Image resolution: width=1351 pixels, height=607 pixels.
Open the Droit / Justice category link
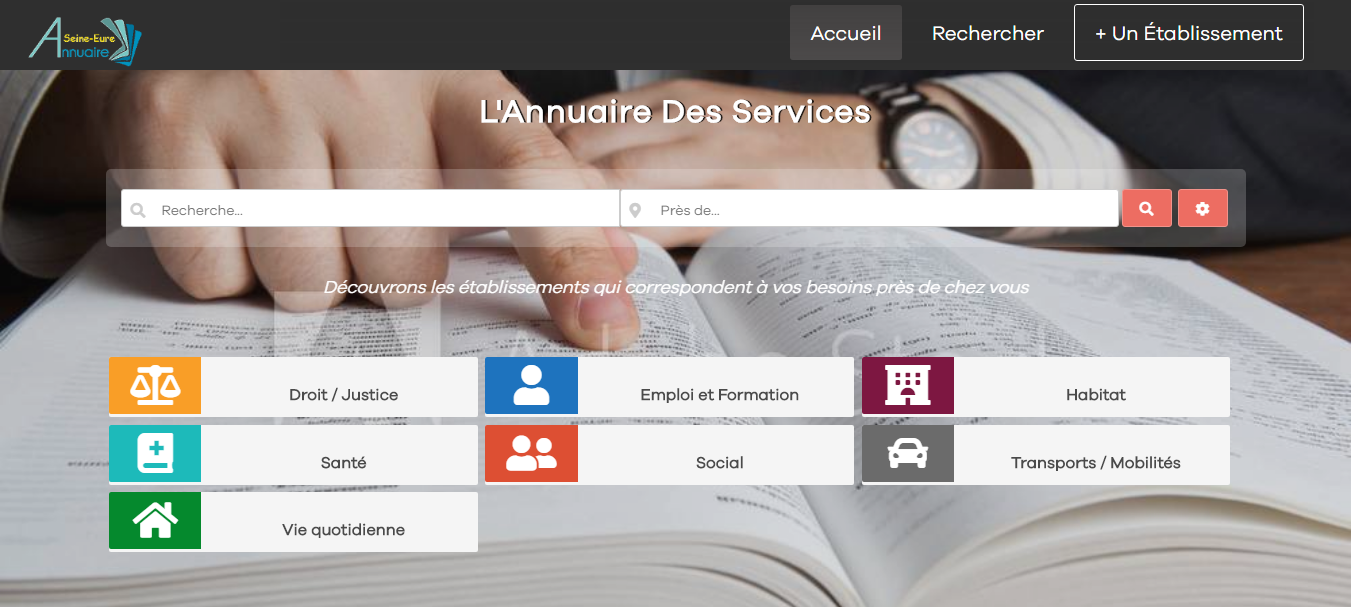tap(344, 395)
